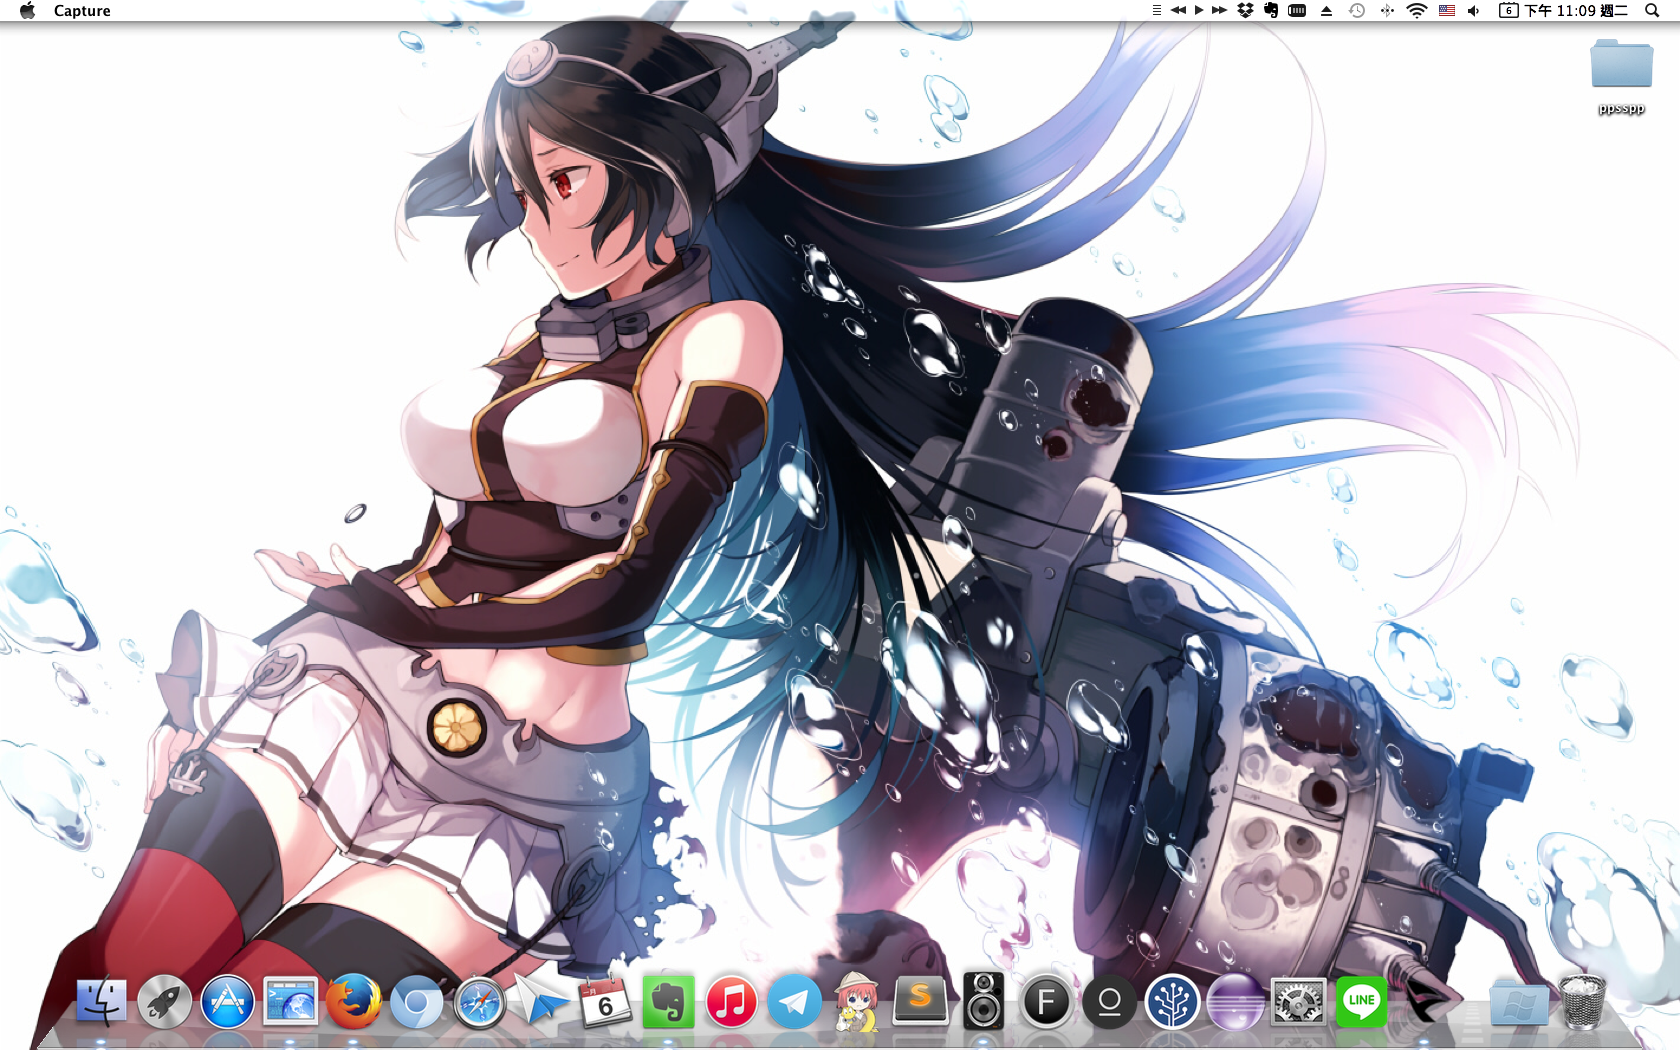The width and height of the screenshot is (1680, 1050).
Task: Open the circular F app icon
Action: (x=1046, y=1002)
